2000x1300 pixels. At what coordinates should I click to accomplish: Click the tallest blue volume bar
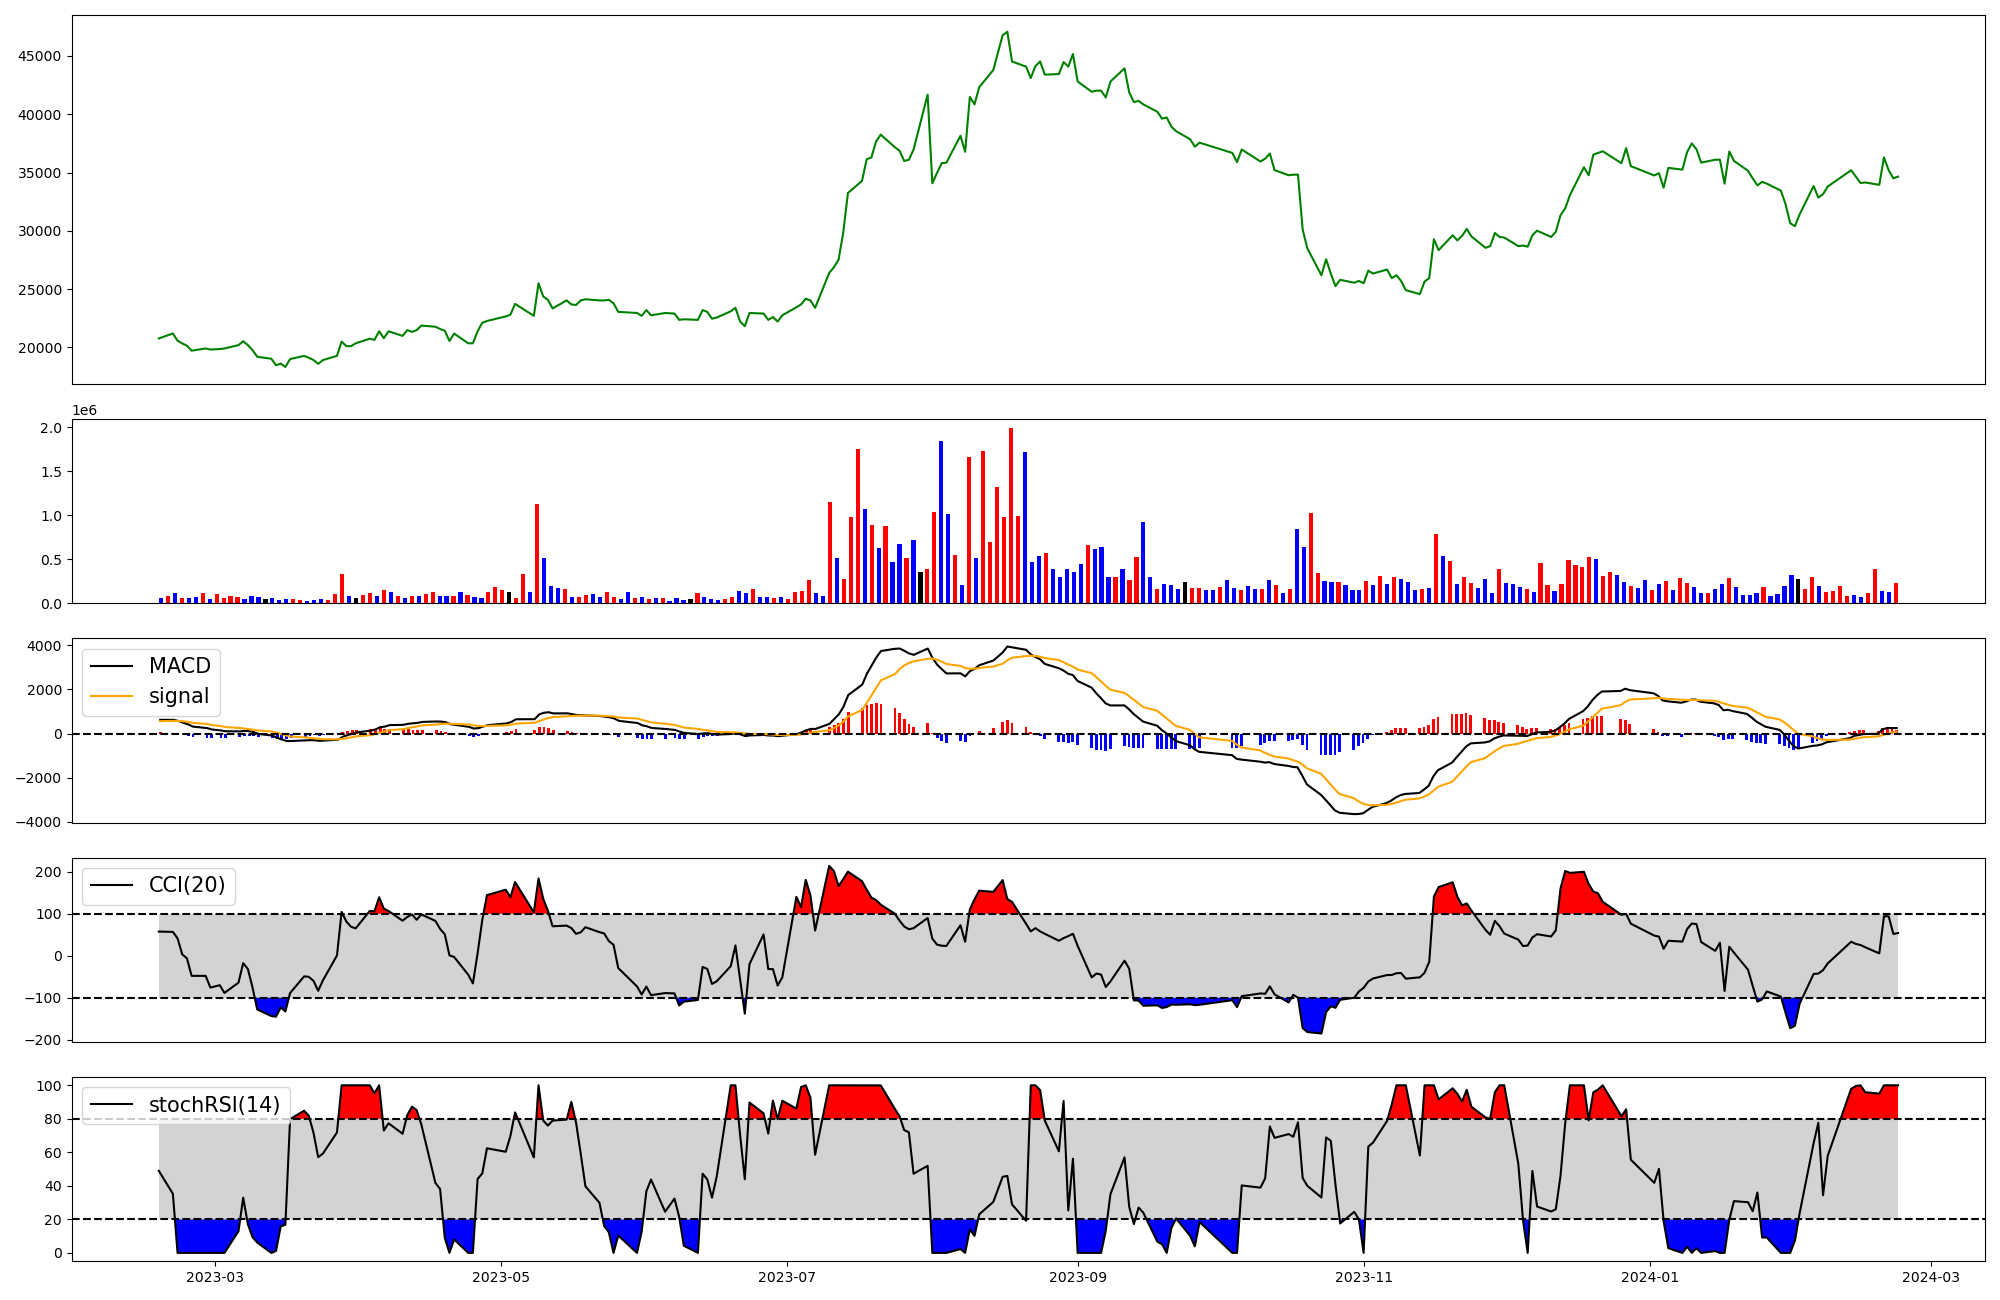pyautogui.click(x=941, y=522)
